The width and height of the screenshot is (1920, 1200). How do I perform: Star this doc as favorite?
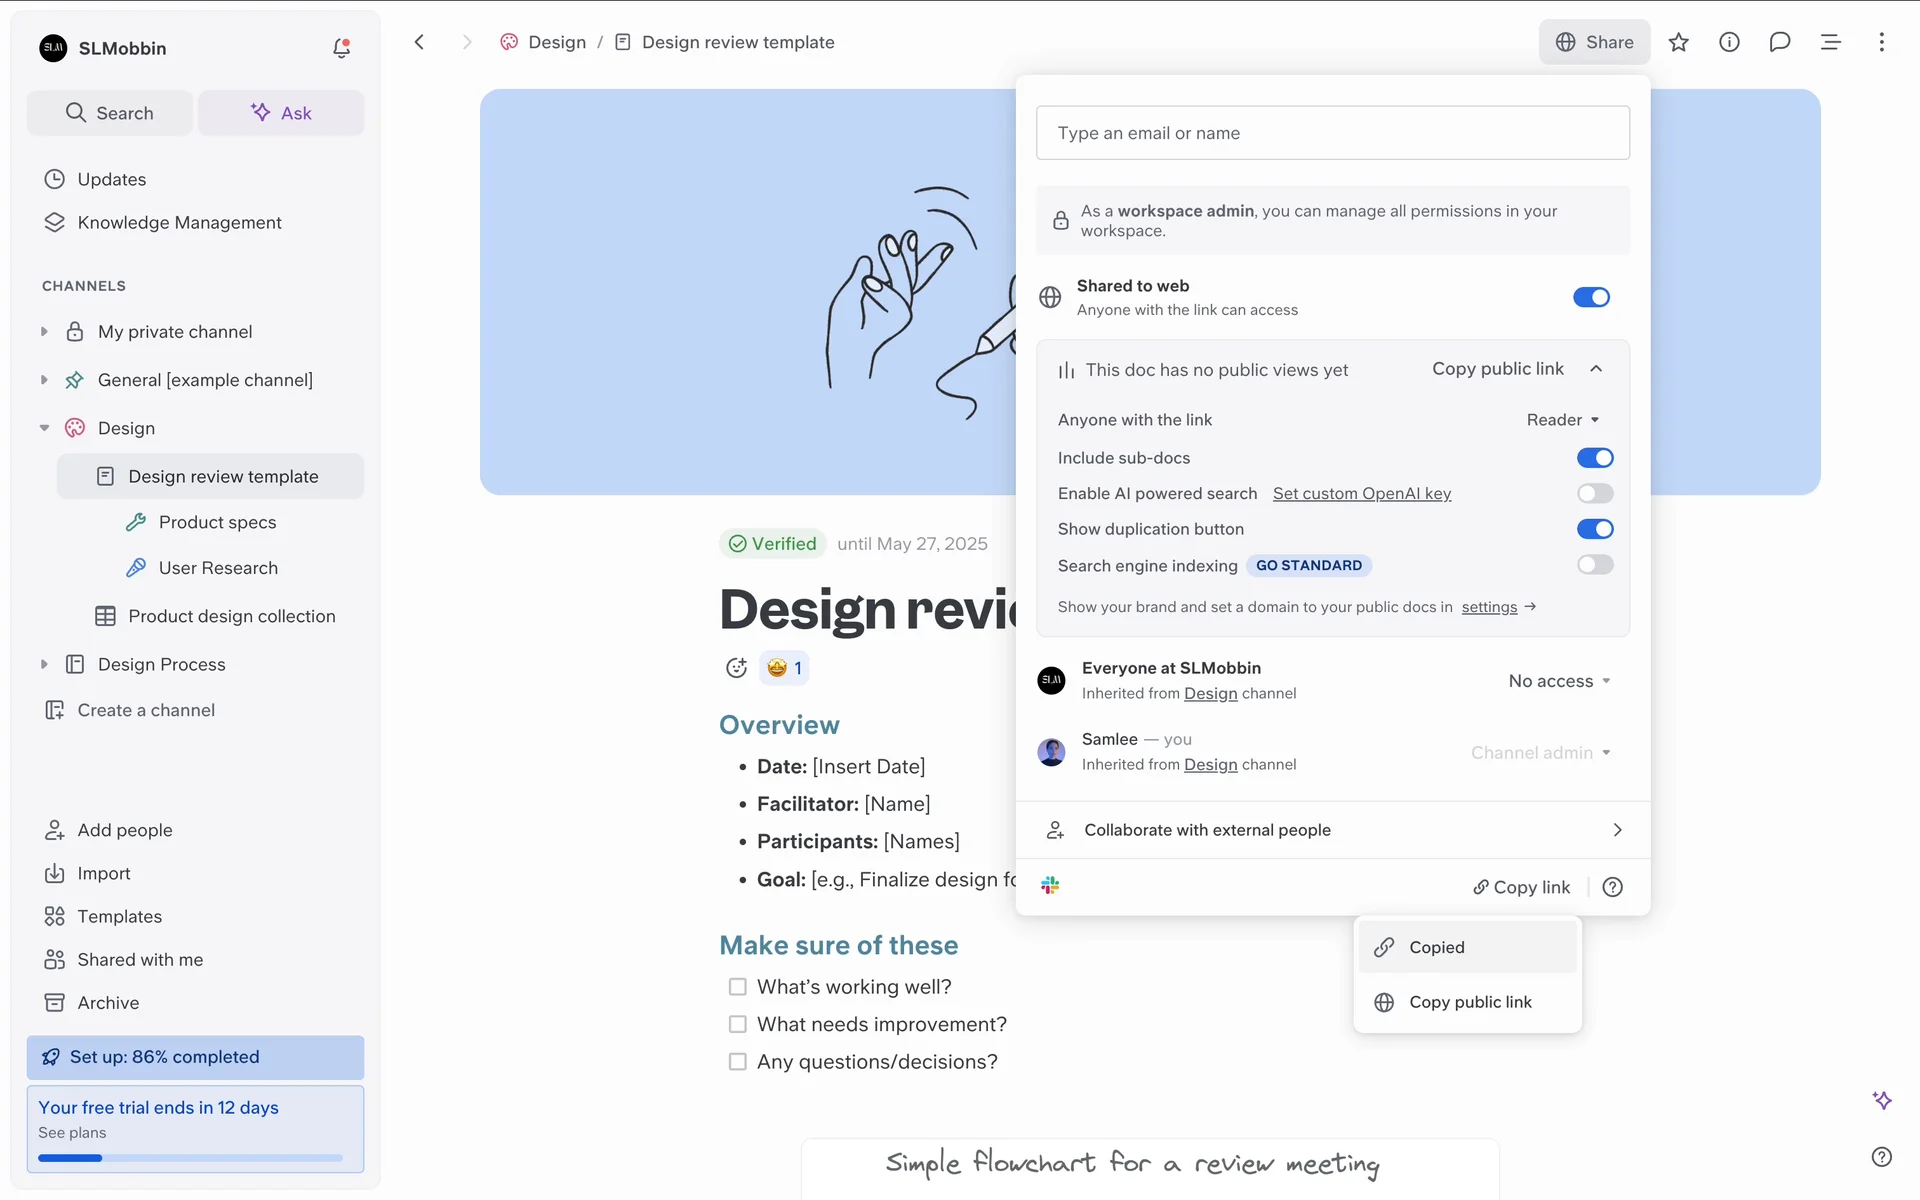tap(1678, 42)
